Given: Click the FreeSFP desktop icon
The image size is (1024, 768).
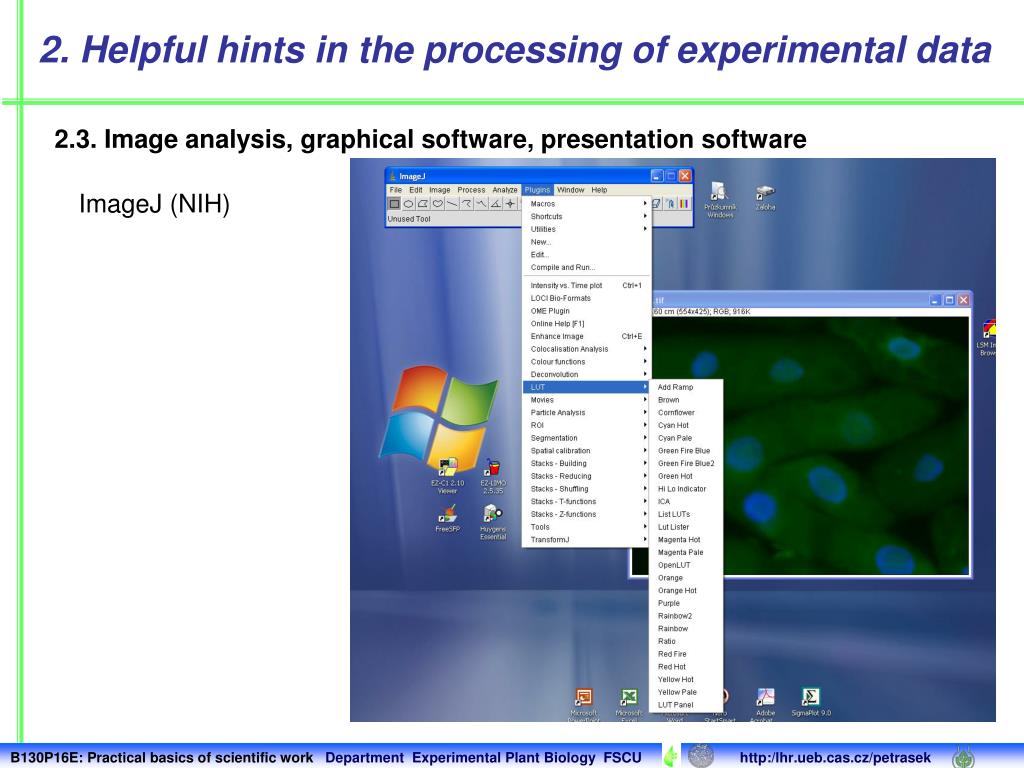Looking at the screenshot, I should [x=447, y=519].
